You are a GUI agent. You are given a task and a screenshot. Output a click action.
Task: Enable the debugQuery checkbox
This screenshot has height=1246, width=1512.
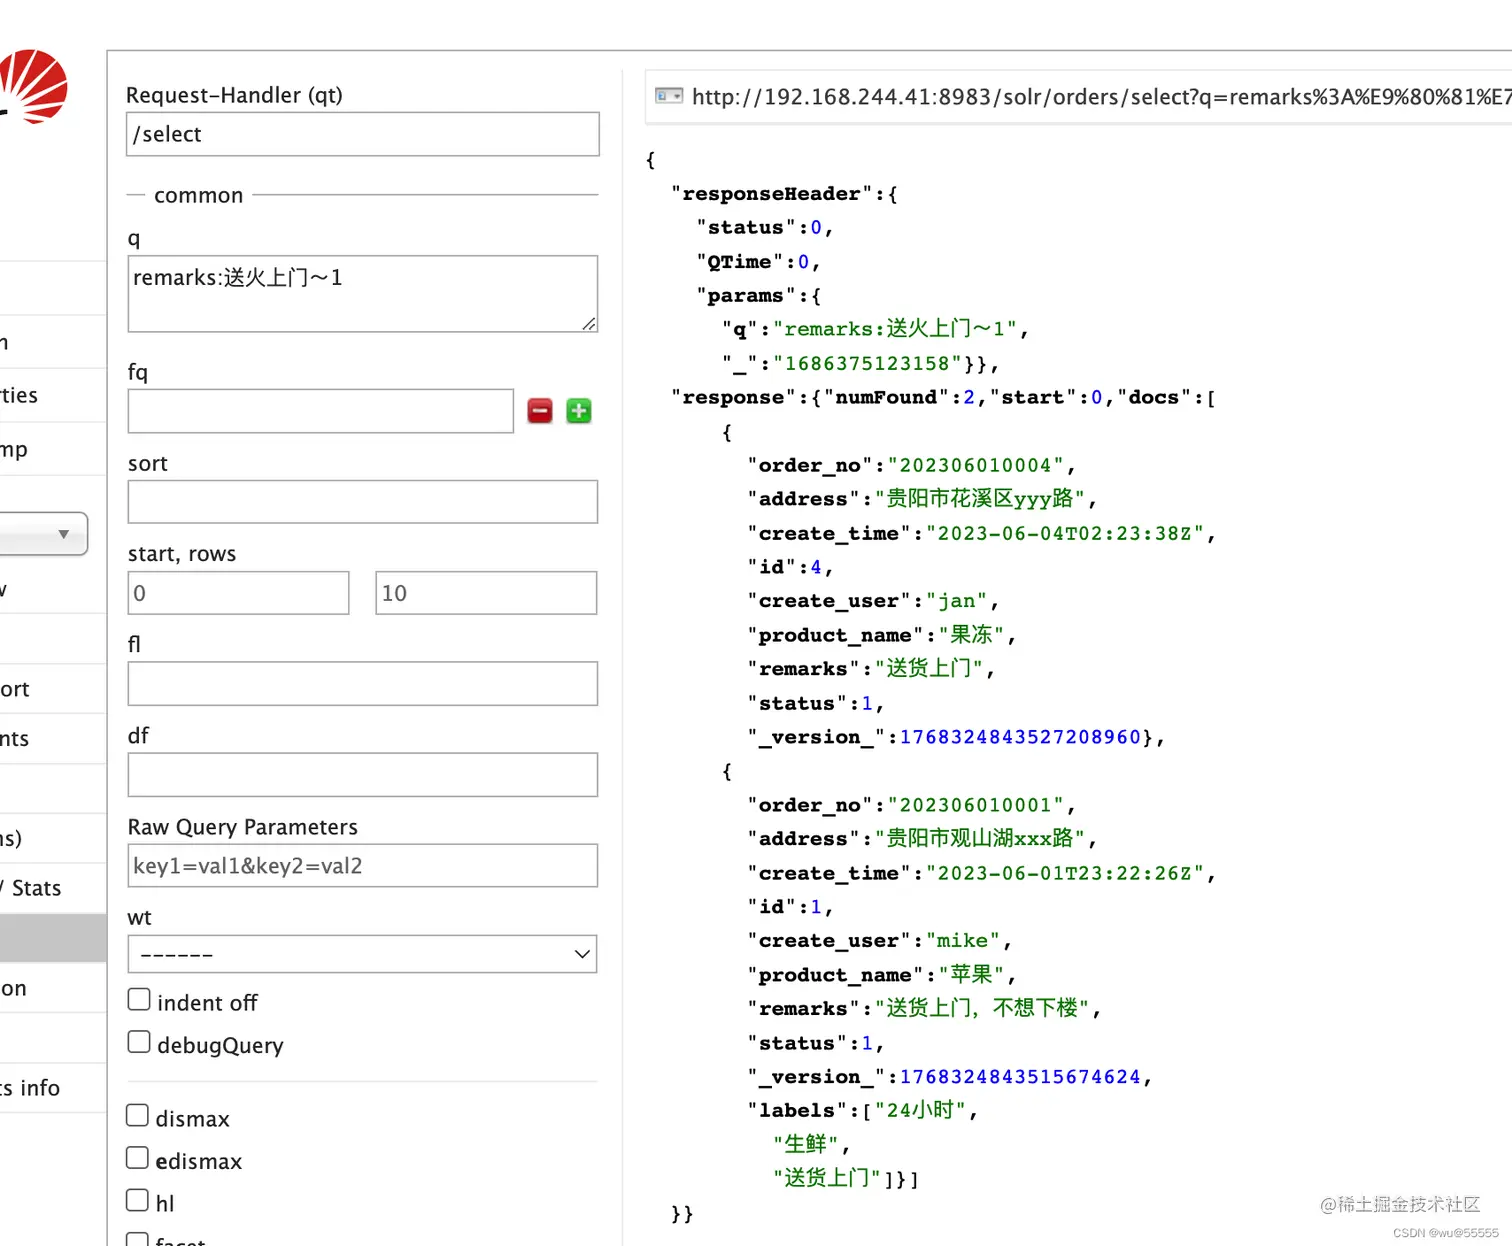(139, 1042)
